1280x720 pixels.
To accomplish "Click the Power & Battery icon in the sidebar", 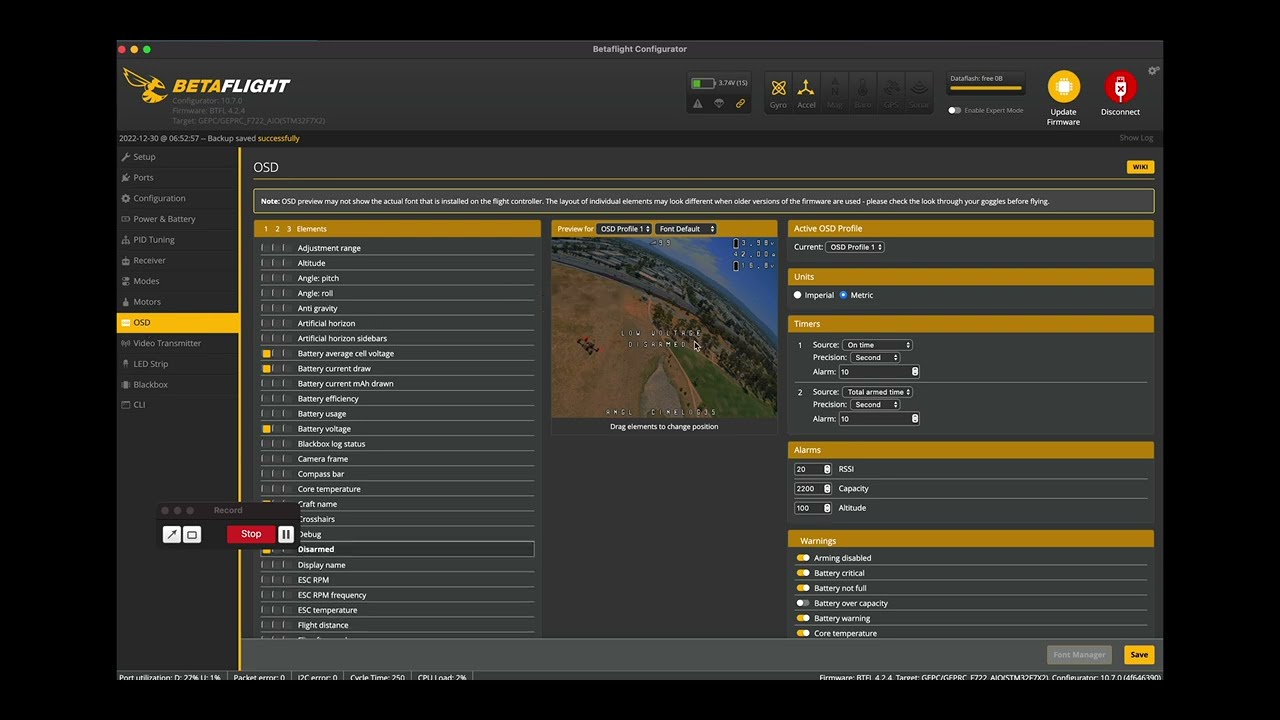I will coord(126,219).
